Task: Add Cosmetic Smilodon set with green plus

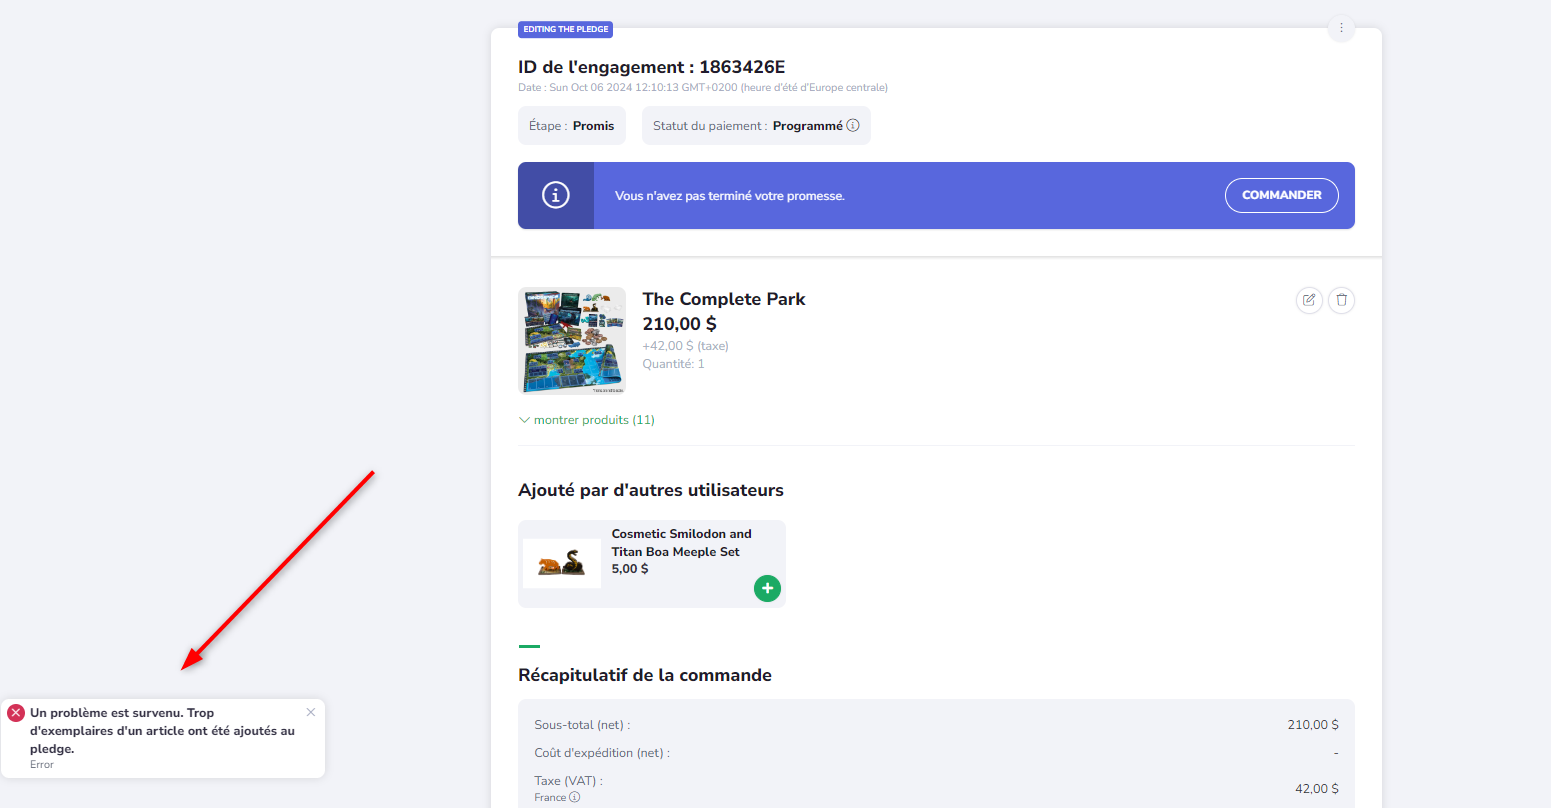Action: (767, 589)
